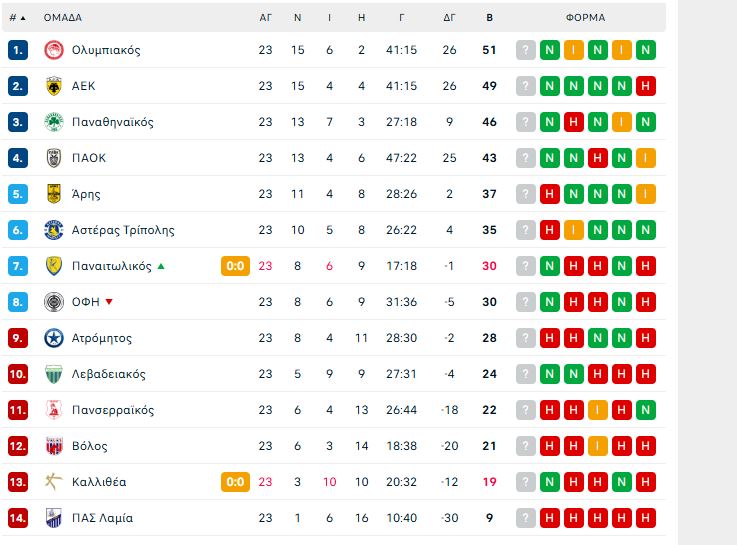Image resolution: width=737 pixels, height=545 pixels.
Task: Click the AEK team logo
Action: 54,86
